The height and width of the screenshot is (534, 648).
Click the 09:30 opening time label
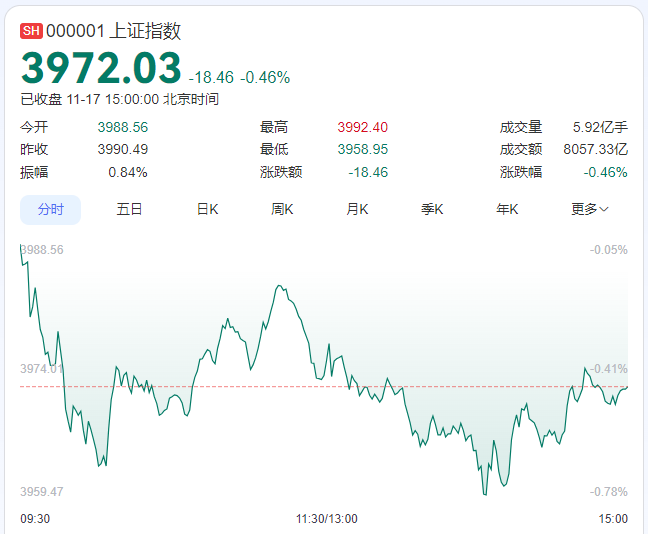coord(35,518)
